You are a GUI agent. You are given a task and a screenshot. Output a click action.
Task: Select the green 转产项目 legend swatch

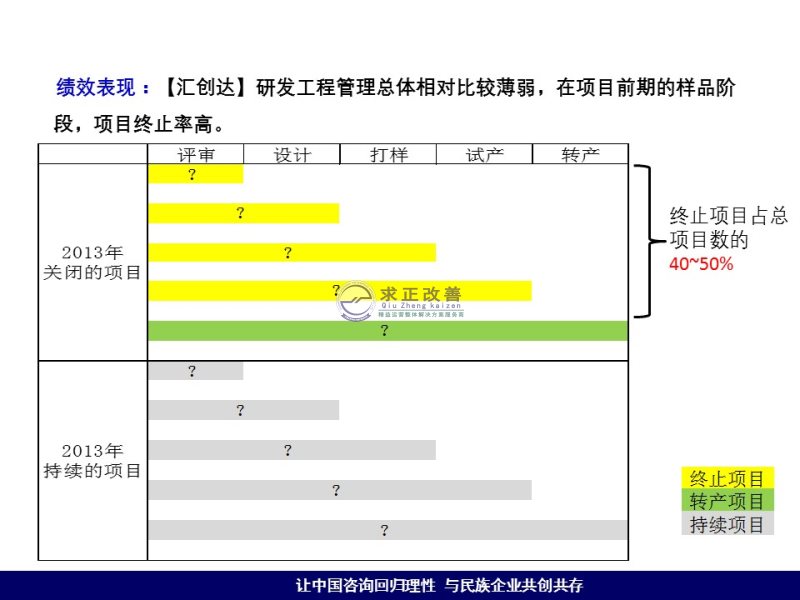pyautogui.click(x=727, y=501)
